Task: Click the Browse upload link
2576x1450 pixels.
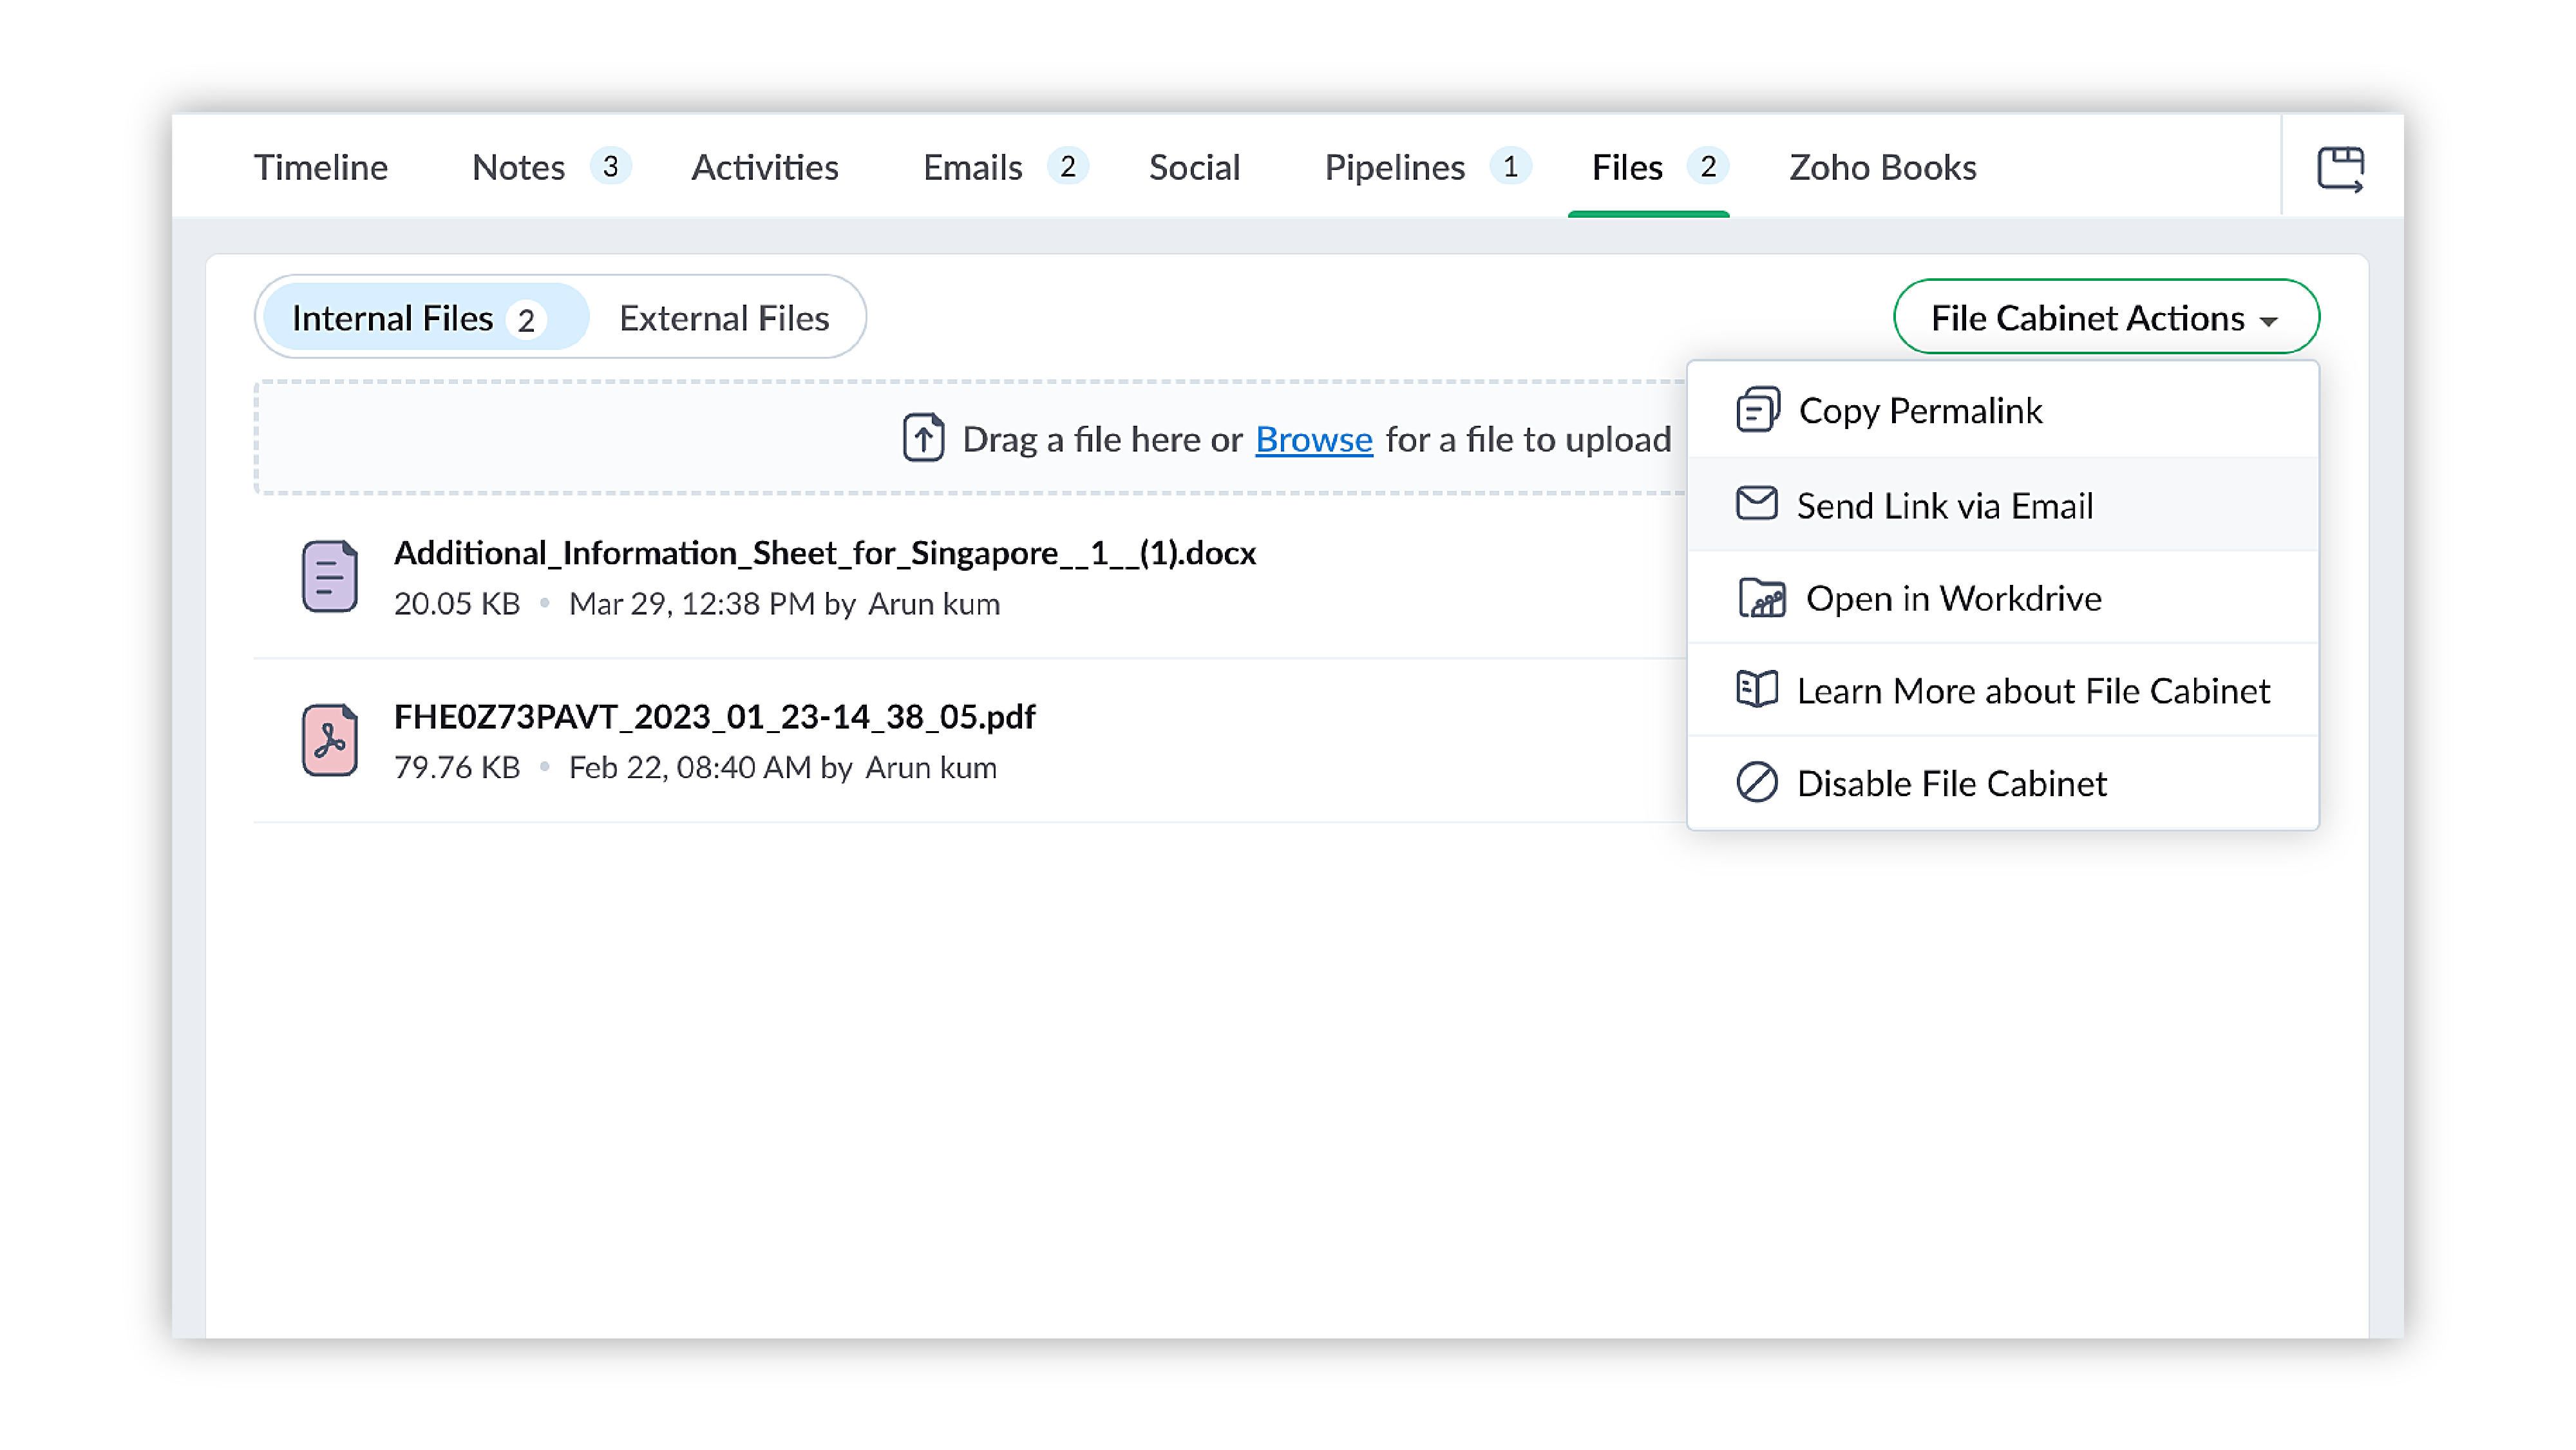Action: coord(1313,439)
